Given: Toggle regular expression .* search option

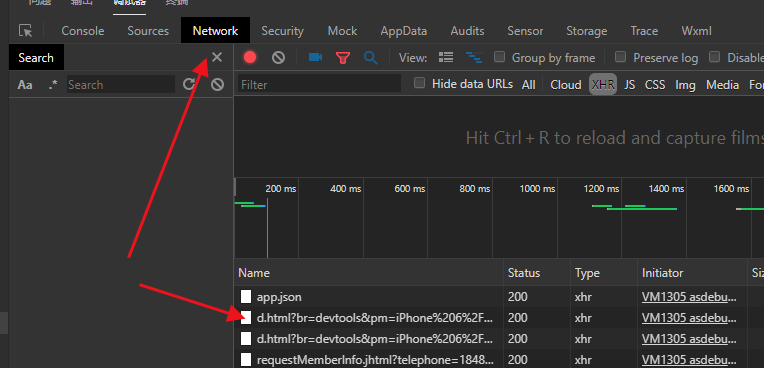Looking at the screenshot, I should [x=53, y=85].
